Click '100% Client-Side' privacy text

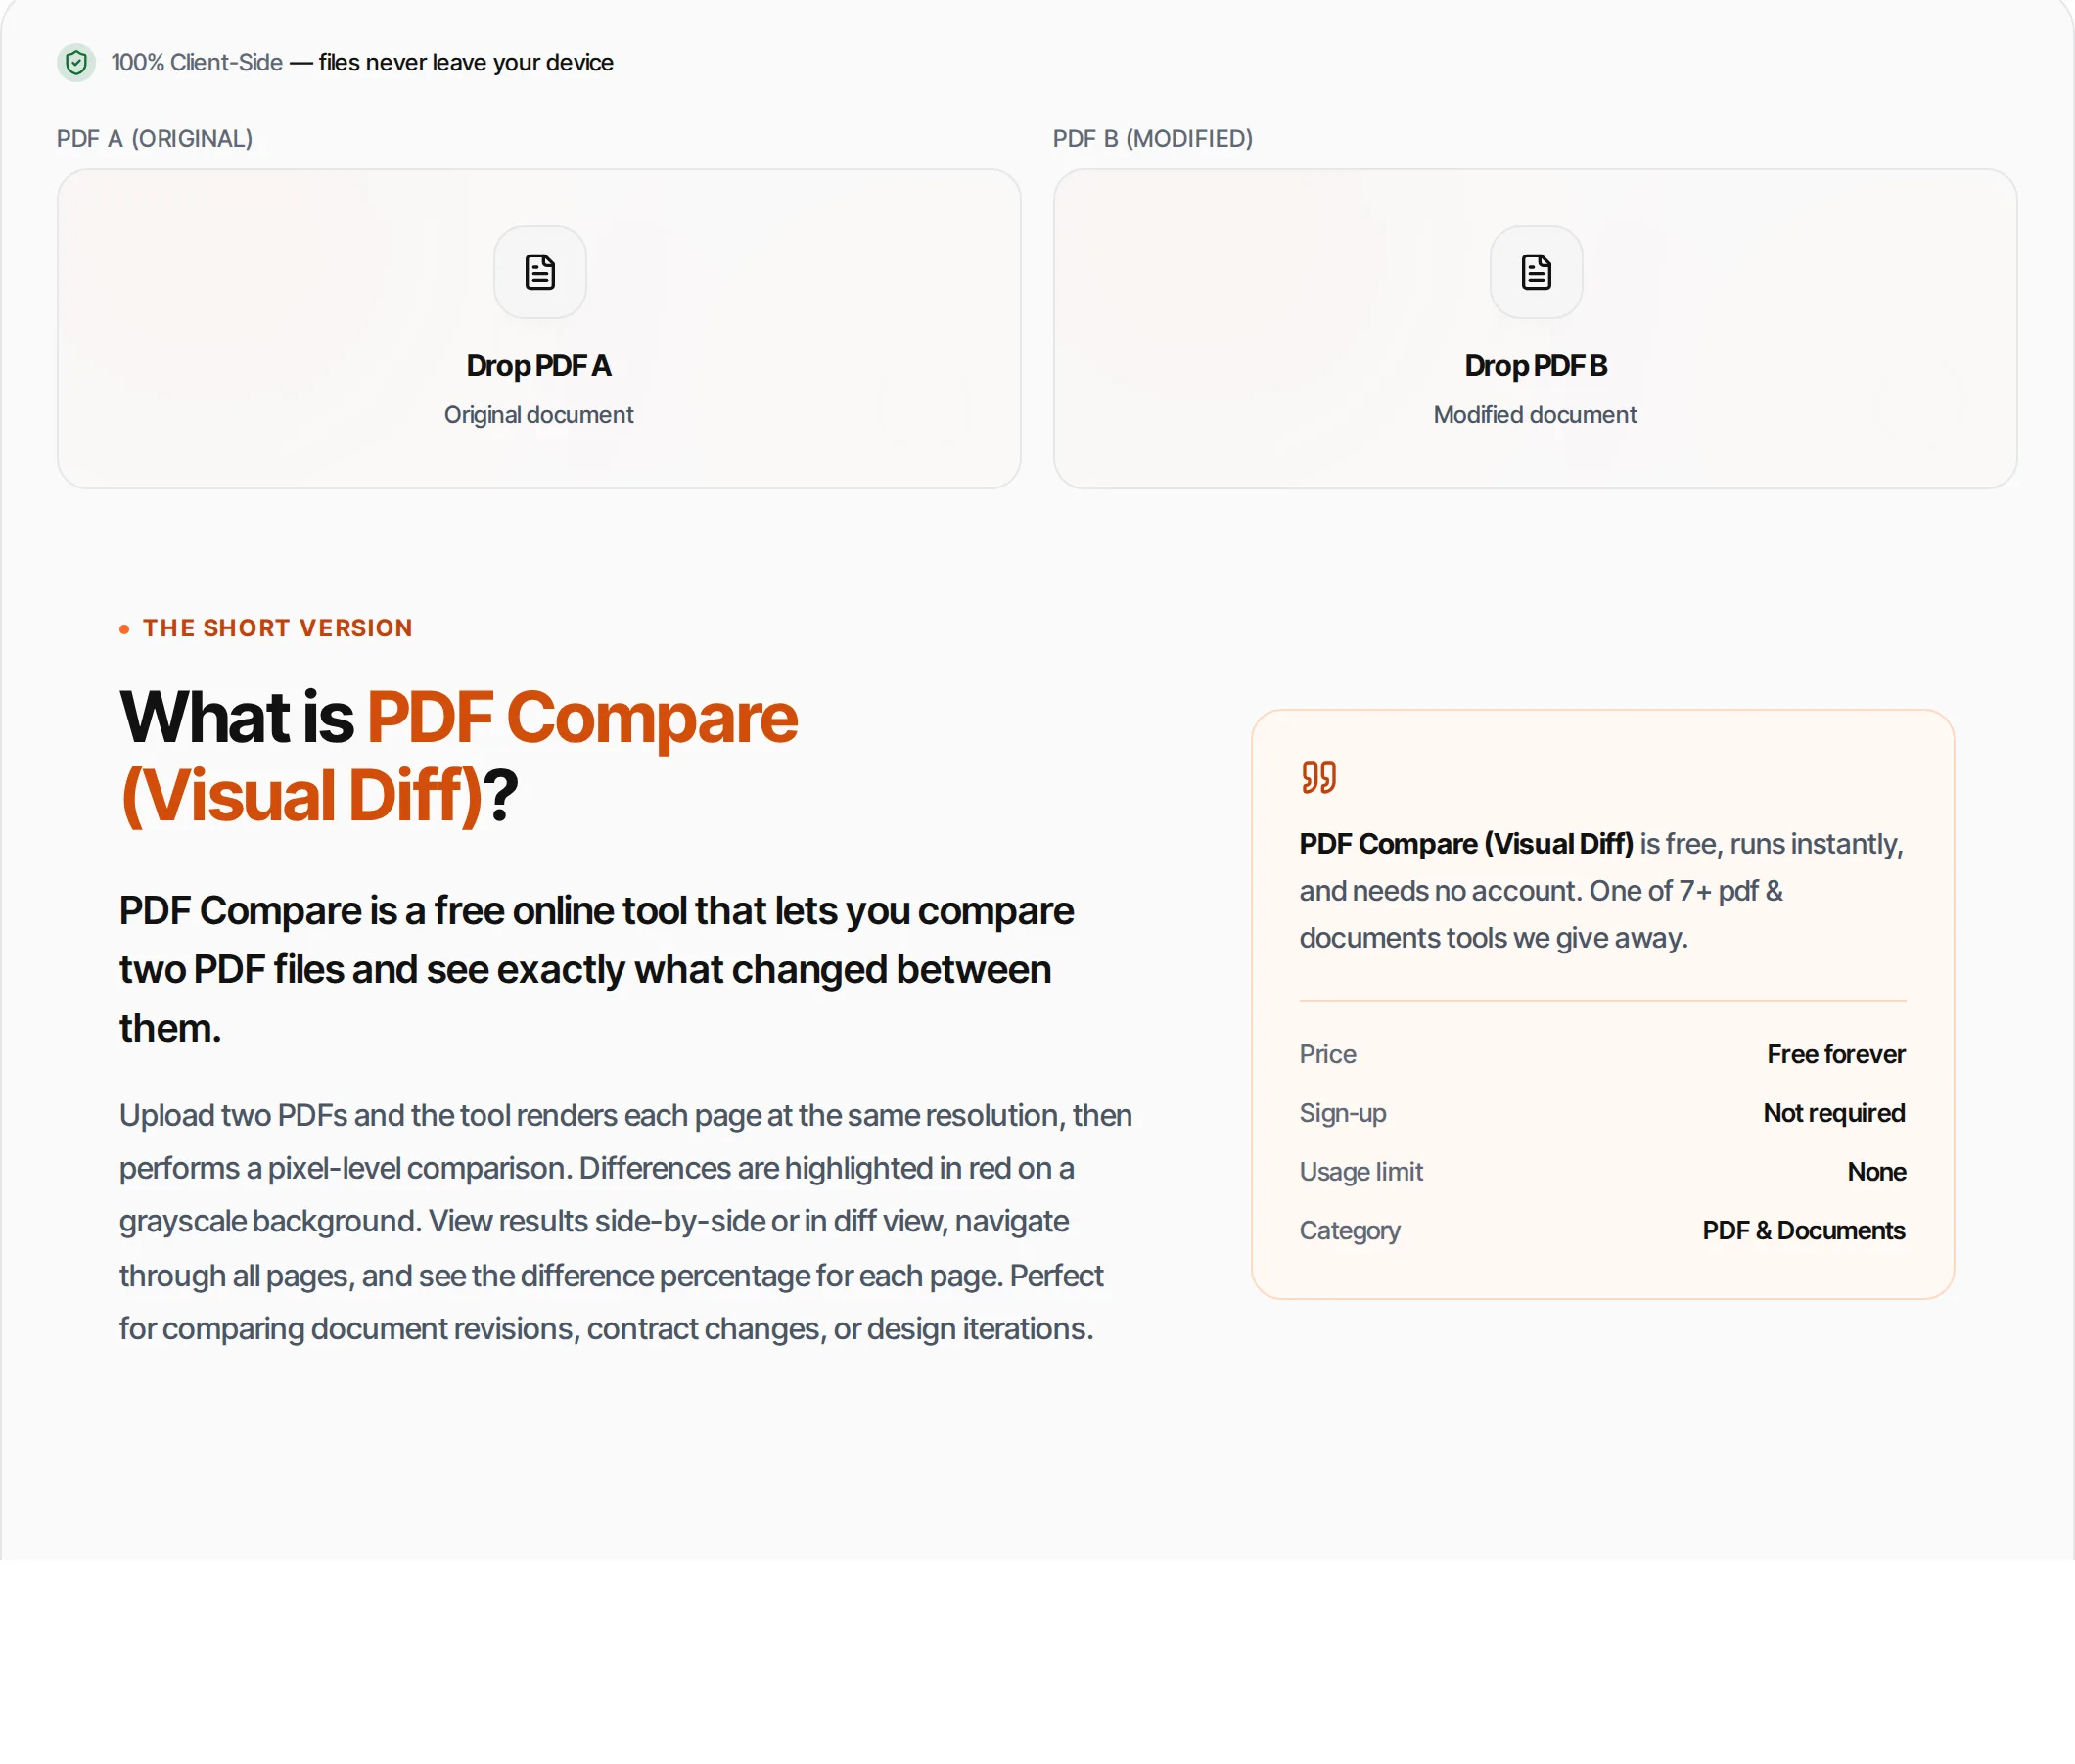197,63
